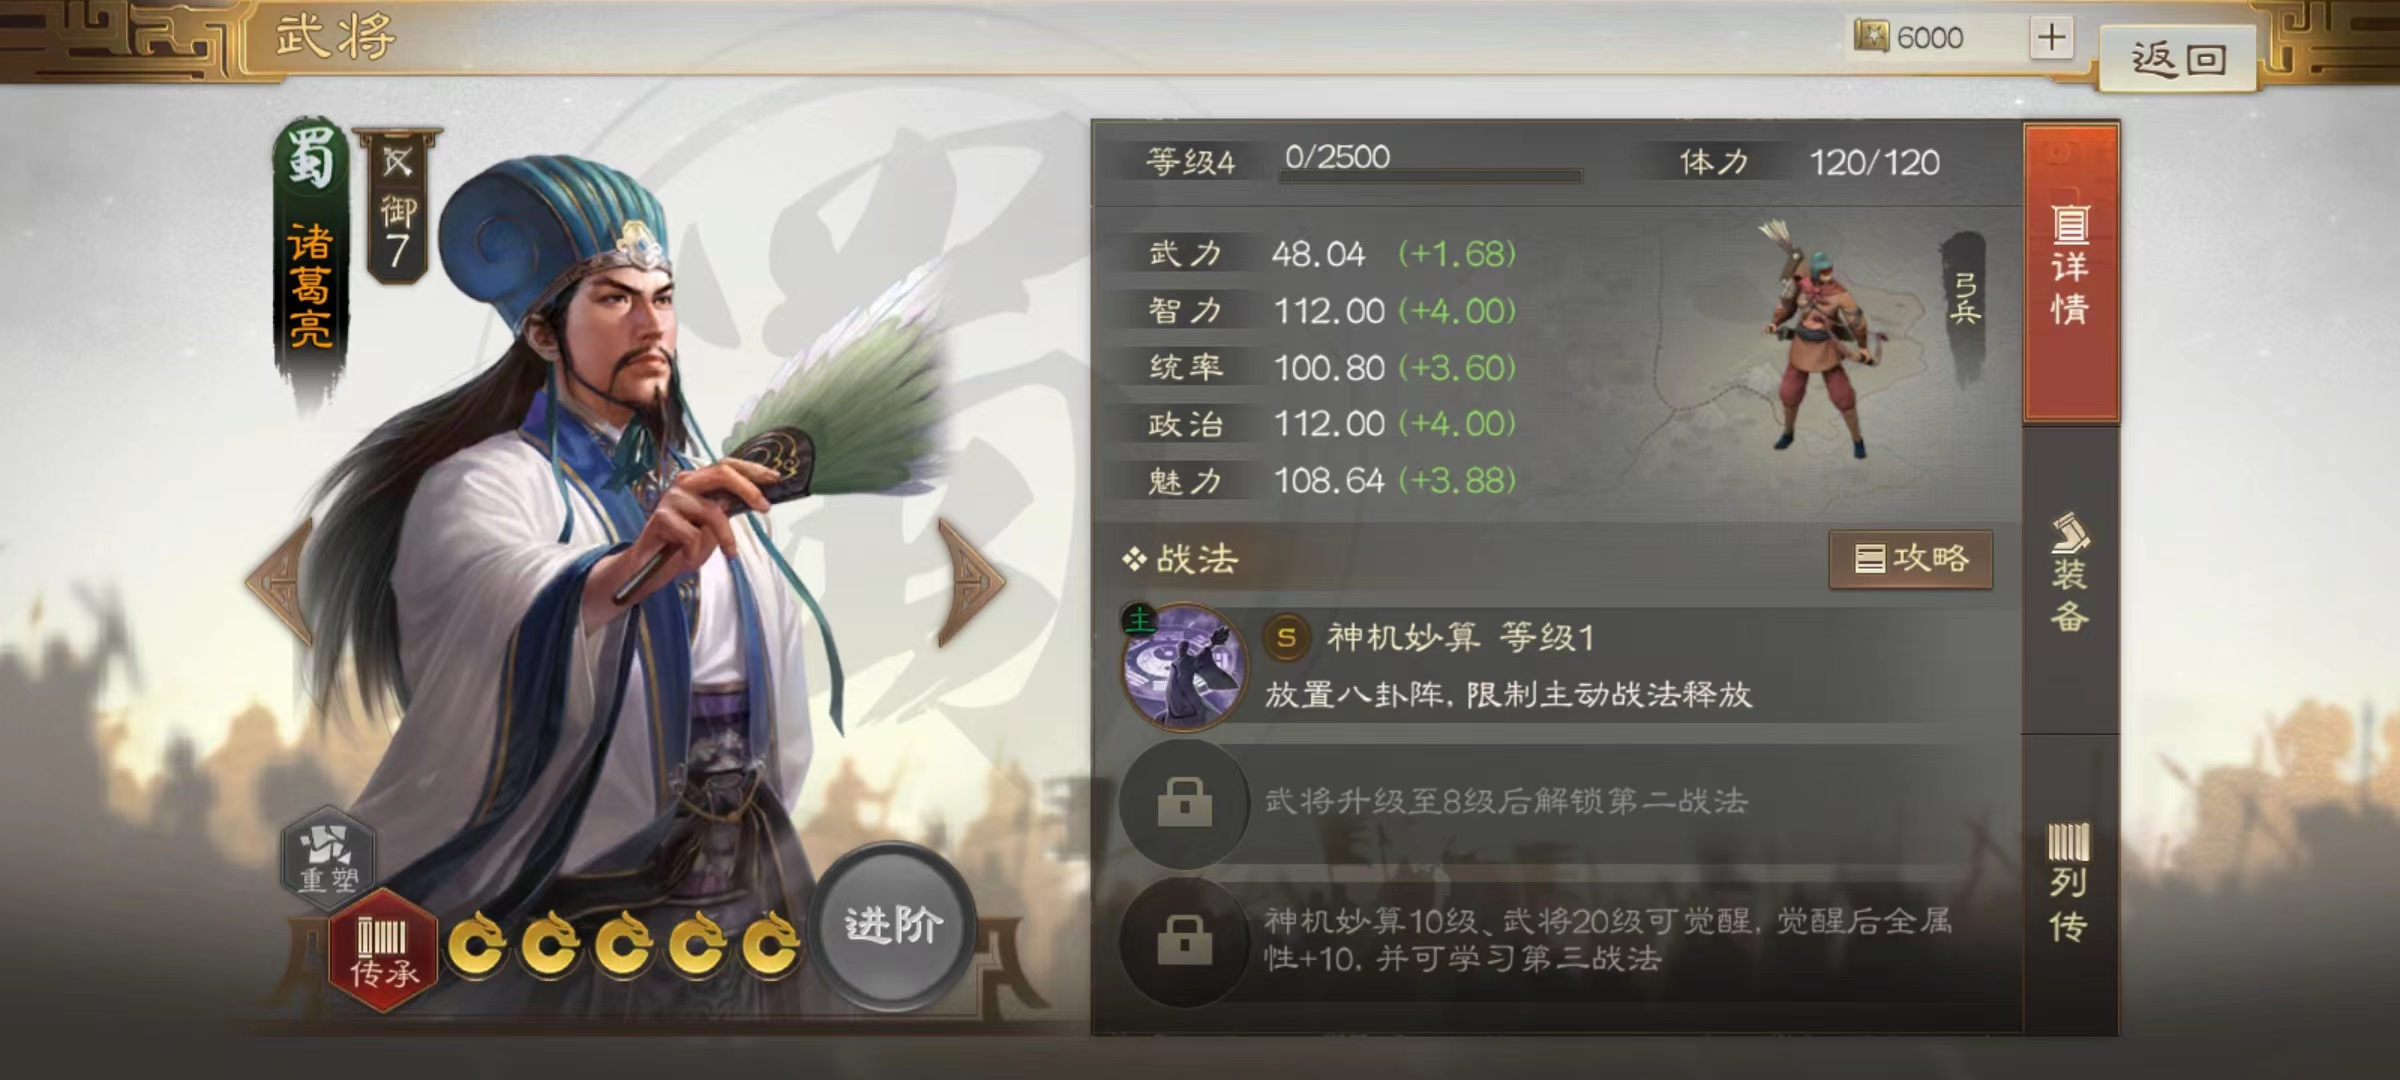
Task: Click the gold currency icon beside 6000
Action: 1871,37
